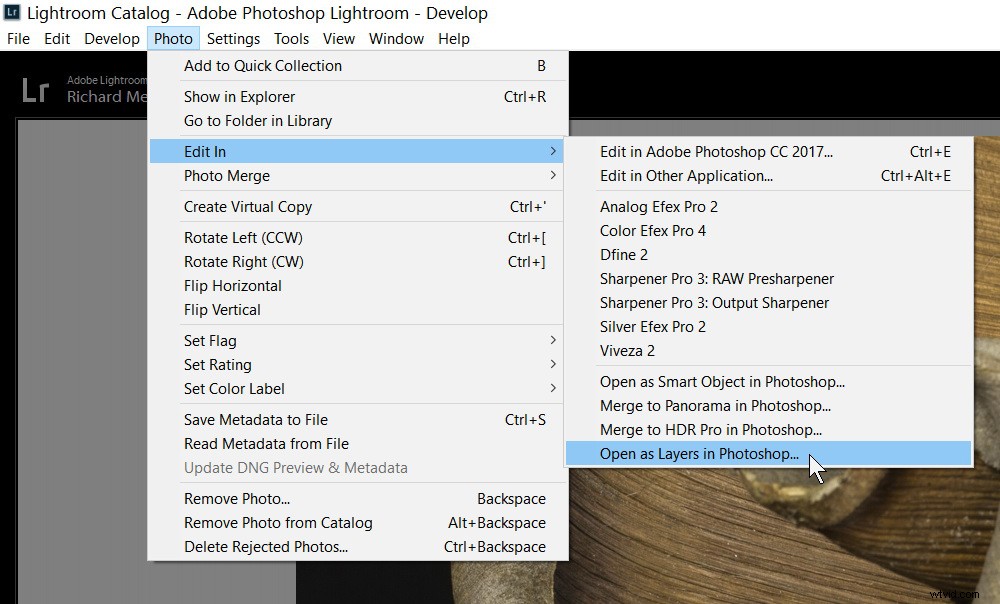This screenshot has height=604, width=1000.
Task: Select "Rotate Left (CCW)"
Action: (x=241, y=238)
